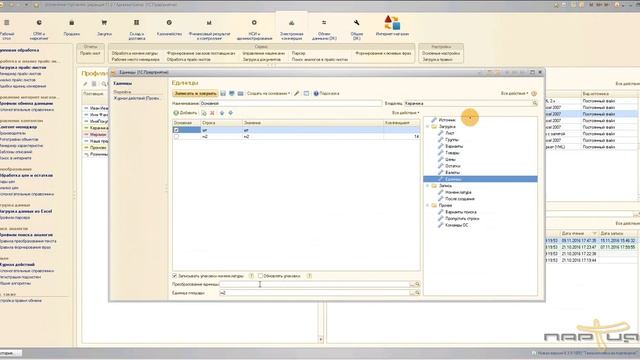
Task: Select После создания item in settings tree
Action: pos(460,199)
